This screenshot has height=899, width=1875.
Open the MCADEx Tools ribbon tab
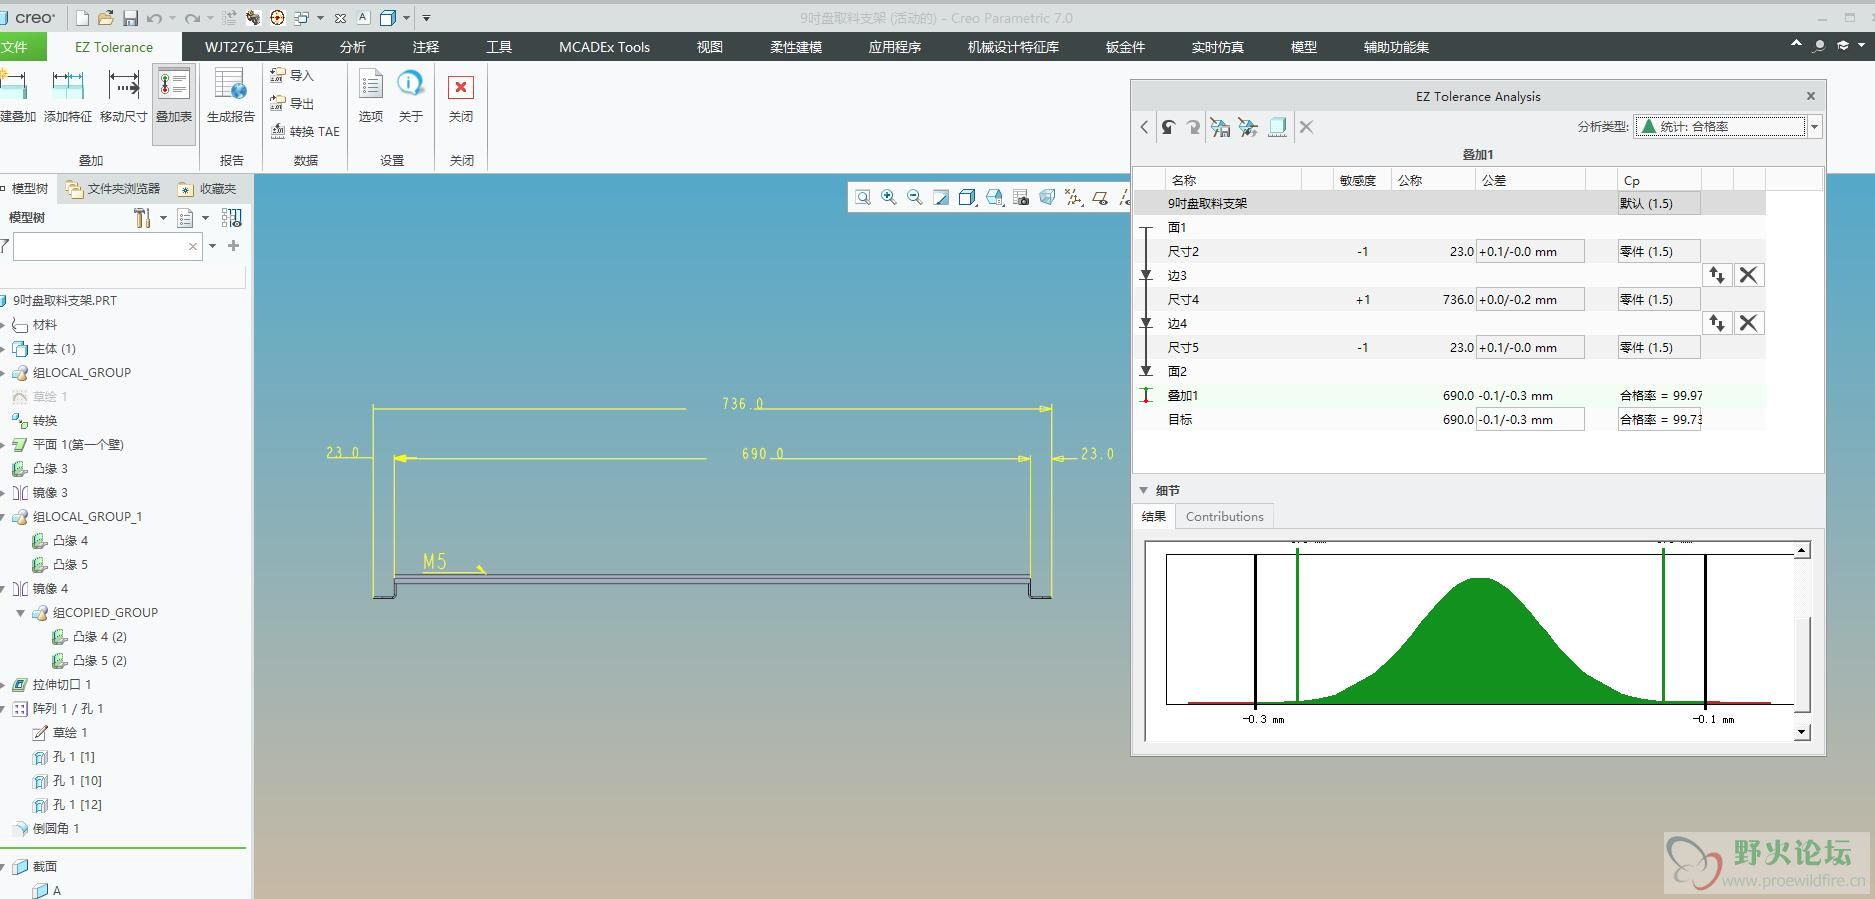point(604,47)
